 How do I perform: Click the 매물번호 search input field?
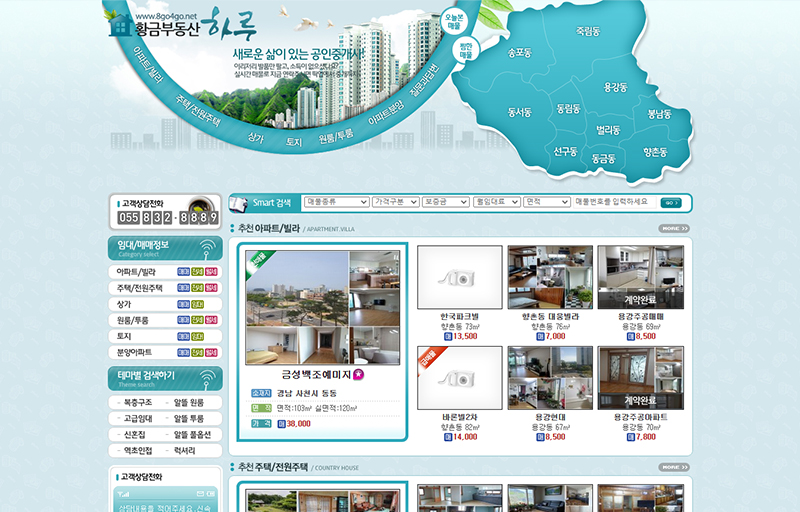click(617, 202)
